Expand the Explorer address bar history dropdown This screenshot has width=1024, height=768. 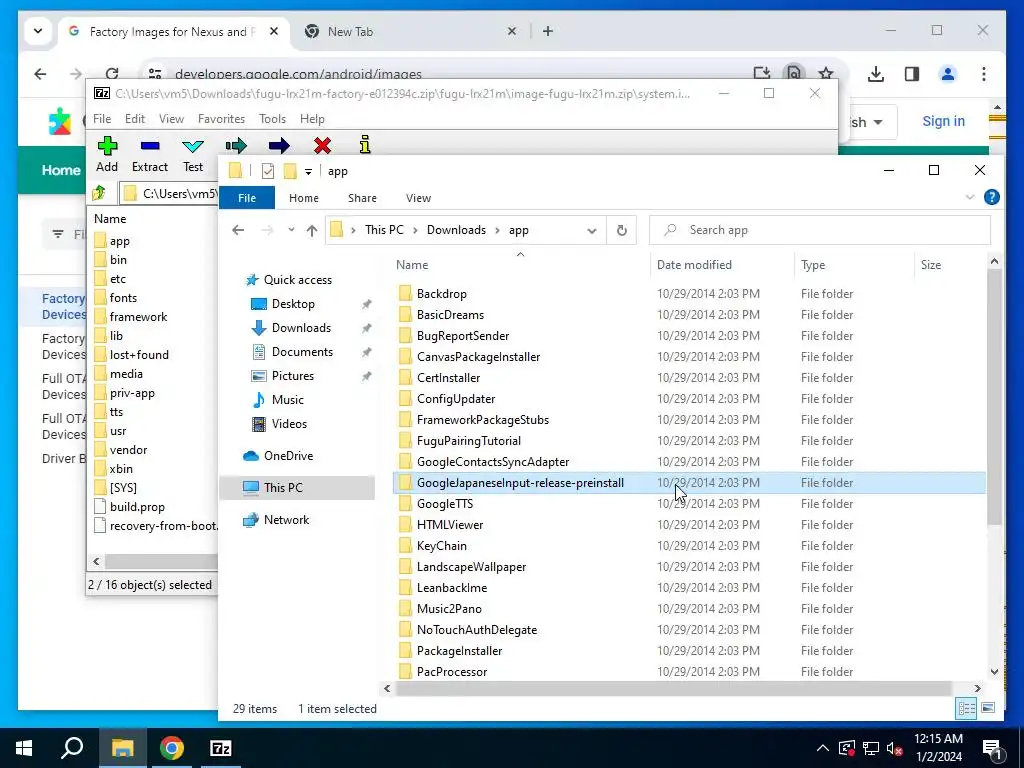point(592,231)
